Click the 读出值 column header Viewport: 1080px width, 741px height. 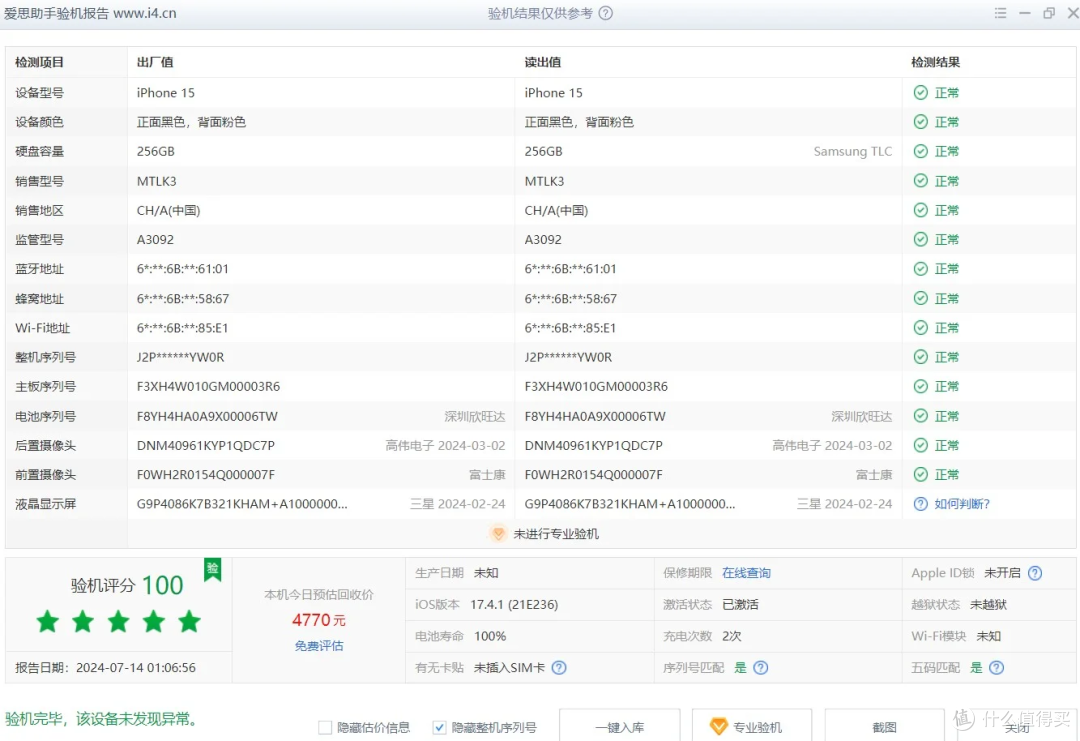[x=543, y=62]
